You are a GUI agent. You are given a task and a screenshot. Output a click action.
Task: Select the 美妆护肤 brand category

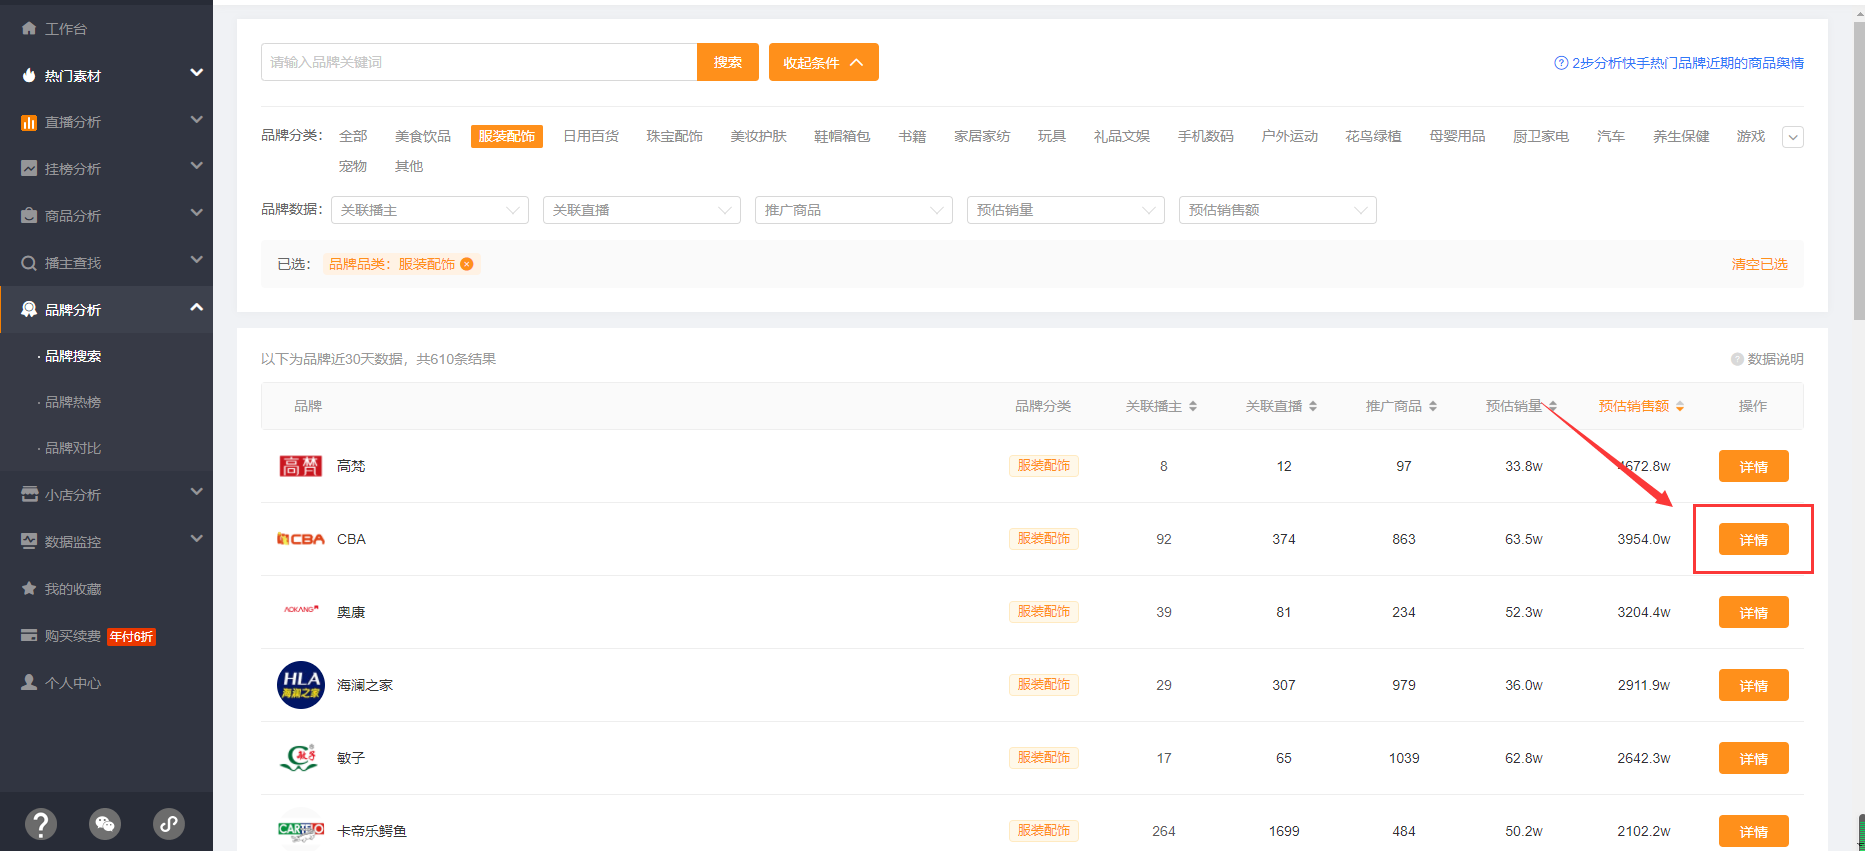click(x=759, y=136)
